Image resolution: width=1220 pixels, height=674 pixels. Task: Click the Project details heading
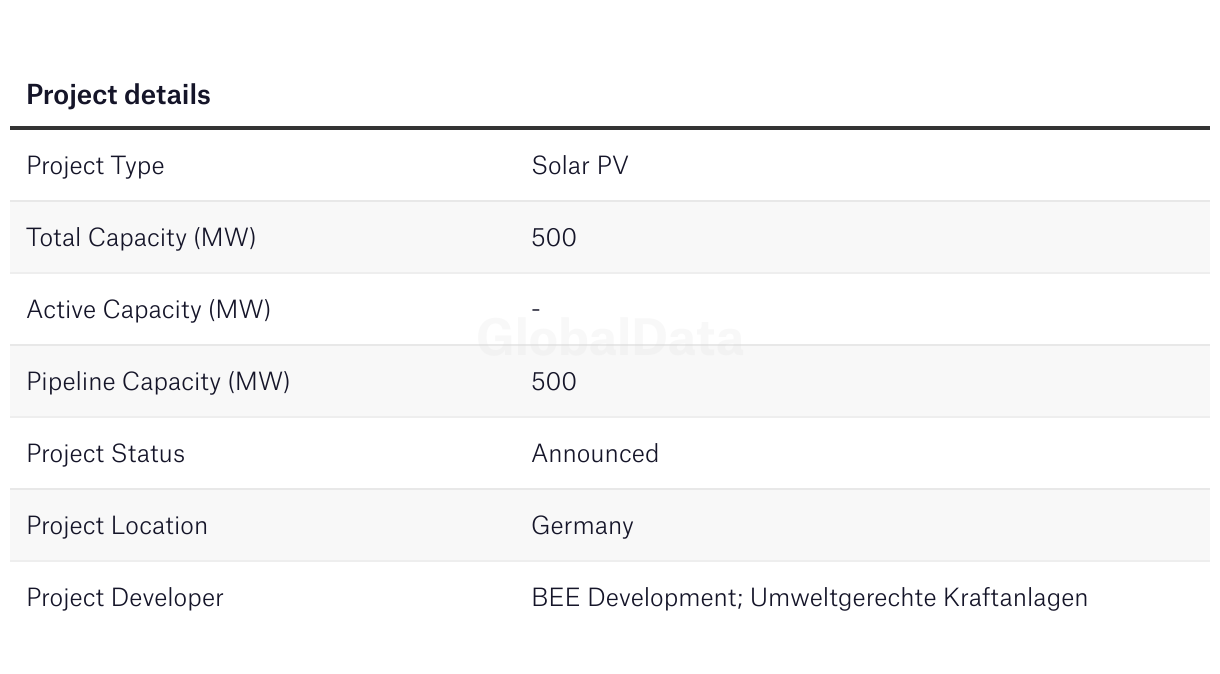tap(118, 95)
